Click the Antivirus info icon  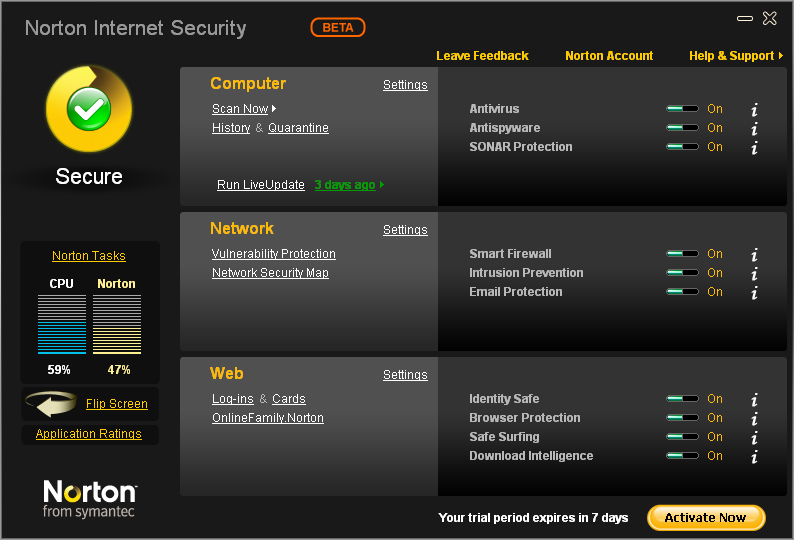[754, 109]
